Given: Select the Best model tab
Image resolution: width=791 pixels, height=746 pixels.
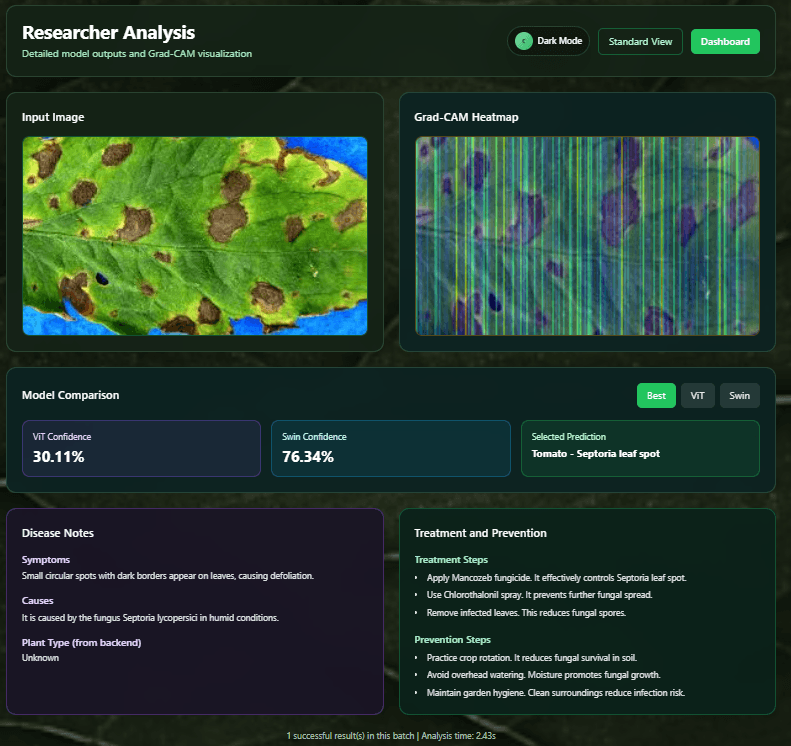Looking at the screenshot, I should tap(656, 395).
